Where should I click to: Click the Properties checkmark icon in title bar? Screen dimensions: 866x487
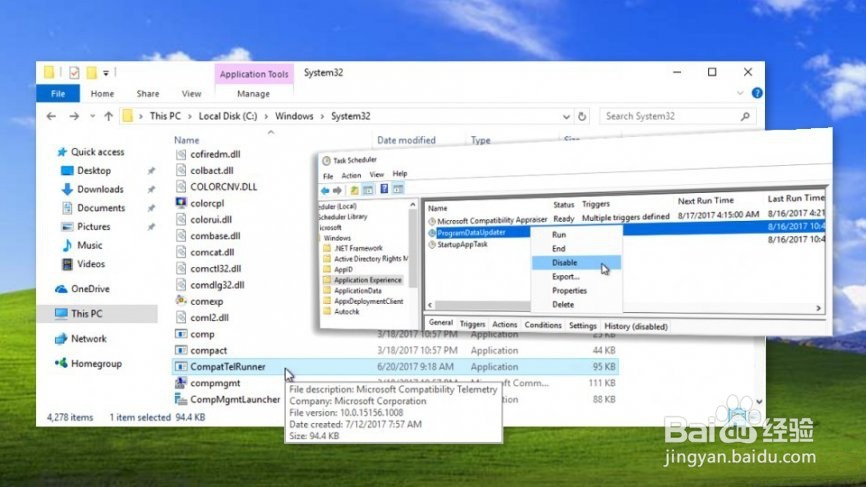pyautogui.click(x=75, y=72)
